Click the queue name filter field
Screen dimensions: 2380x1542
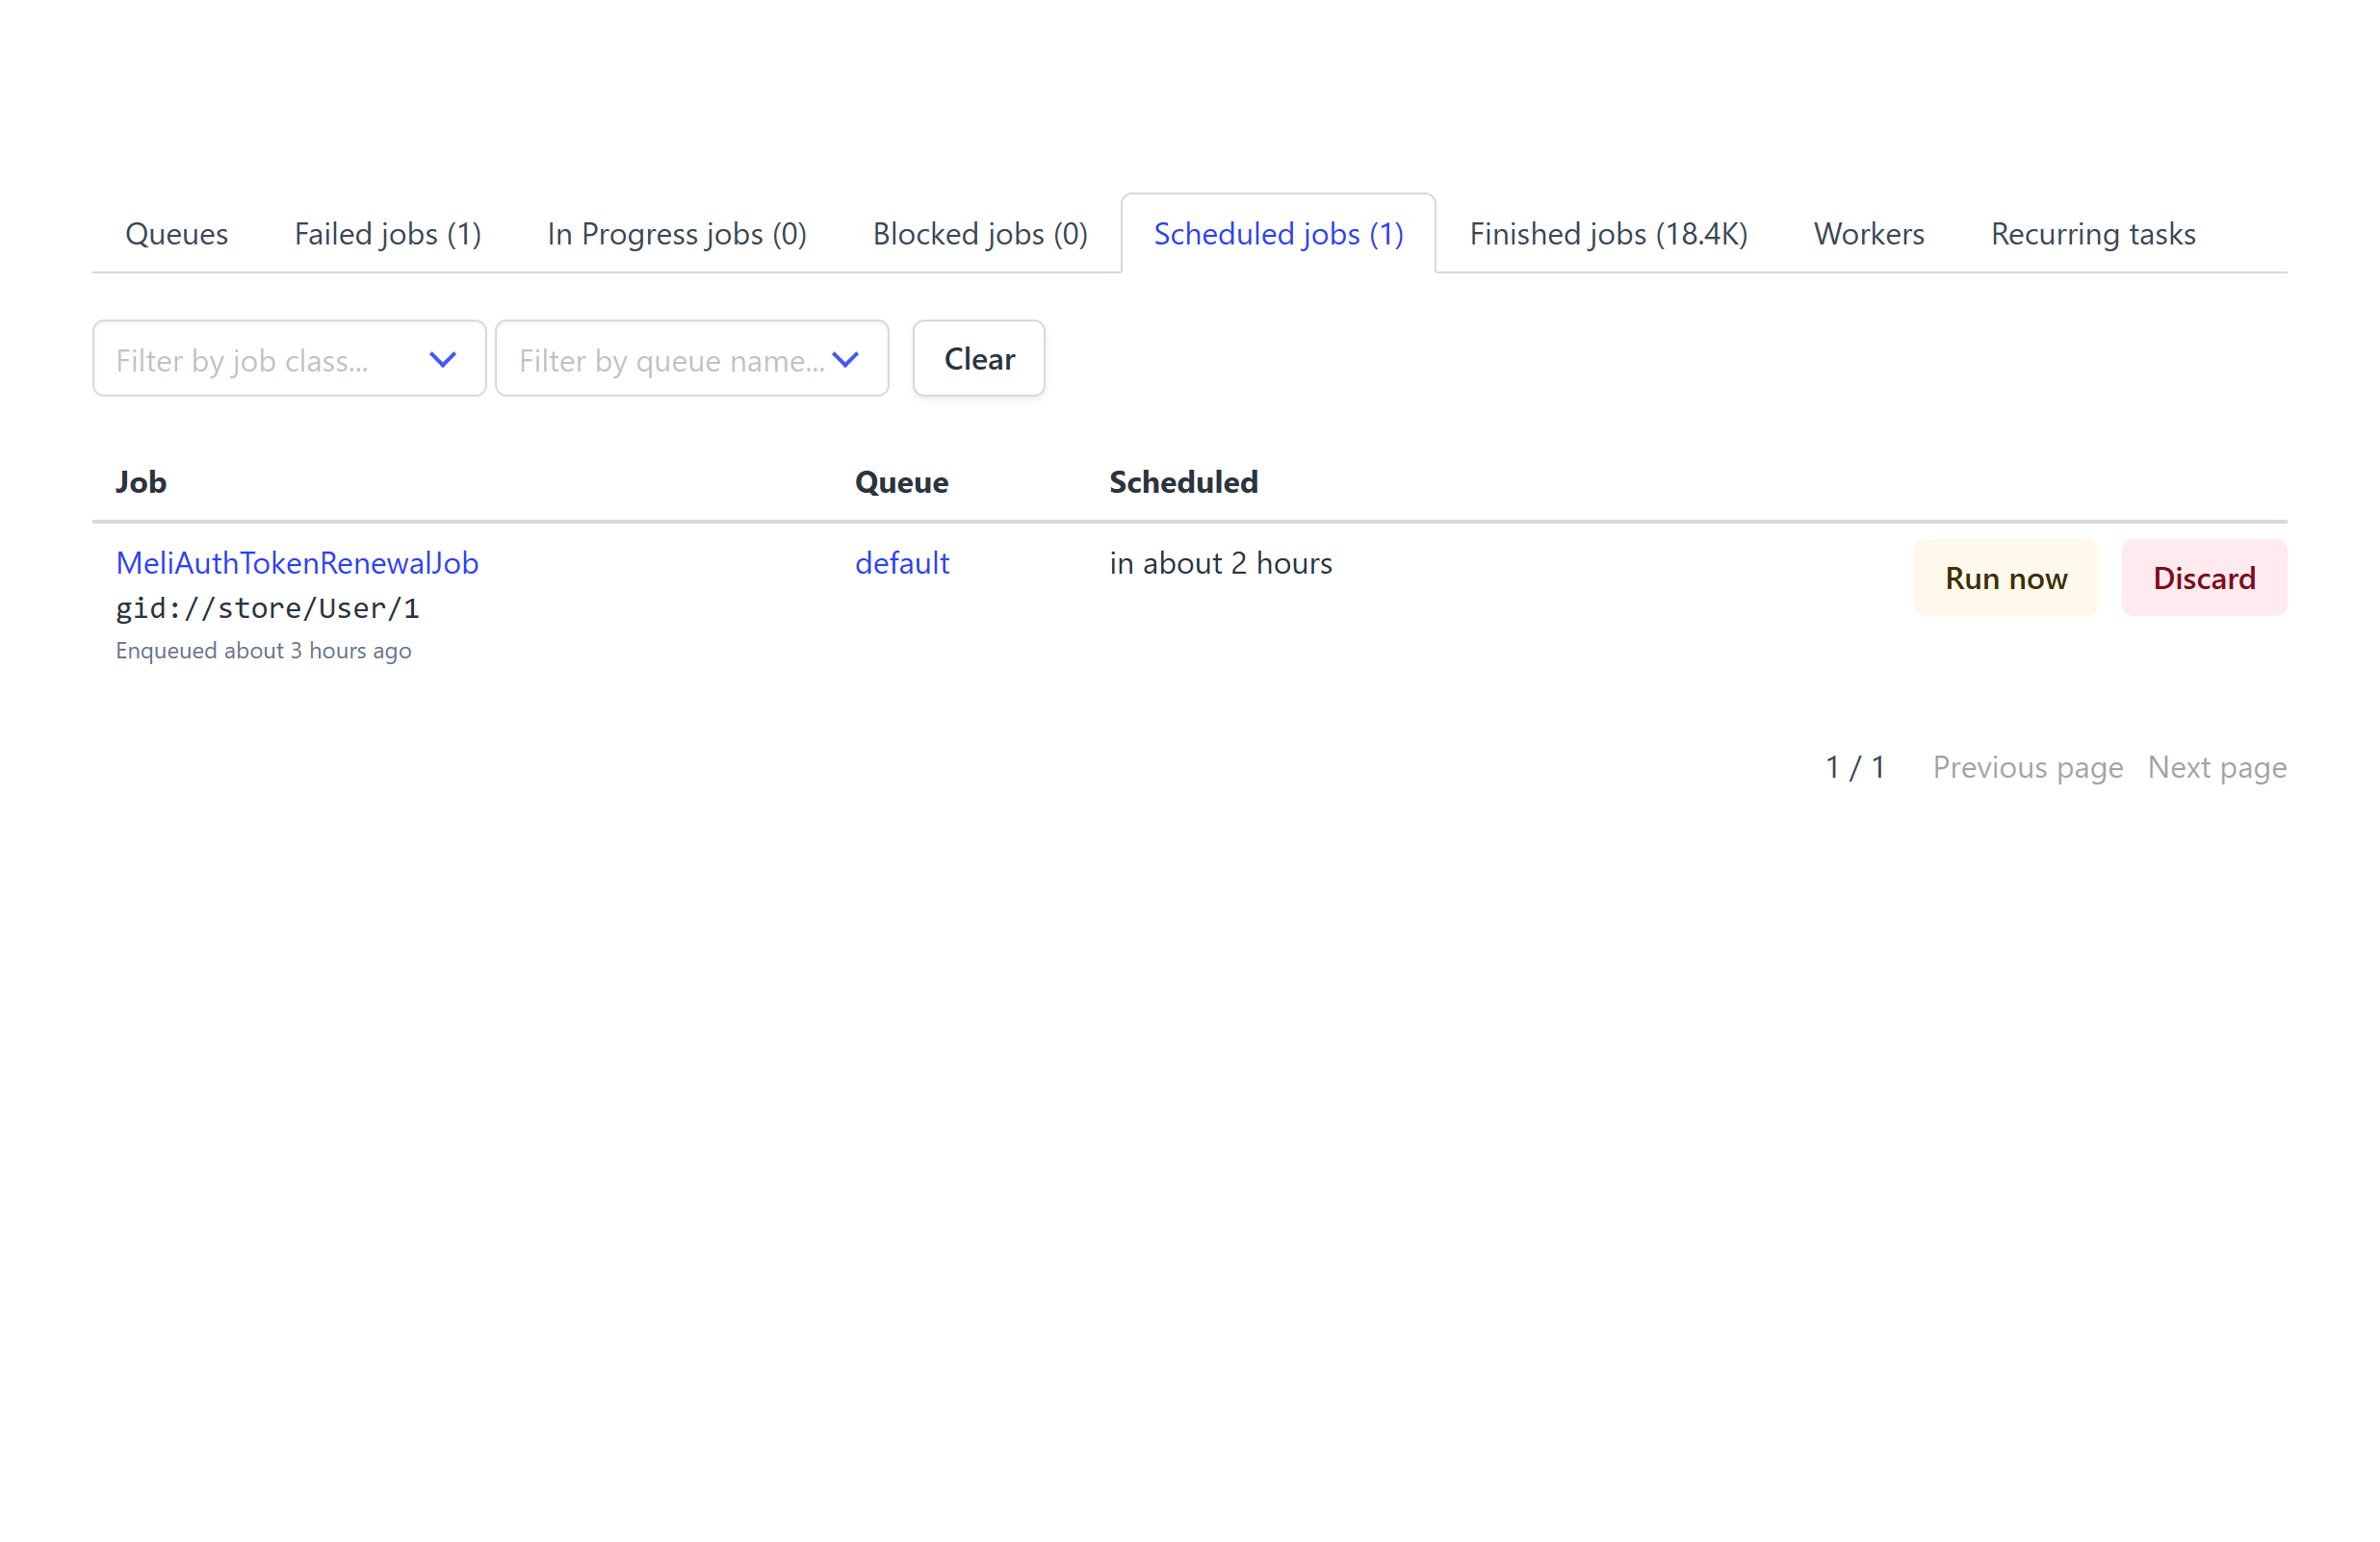[x=670, y=359]
